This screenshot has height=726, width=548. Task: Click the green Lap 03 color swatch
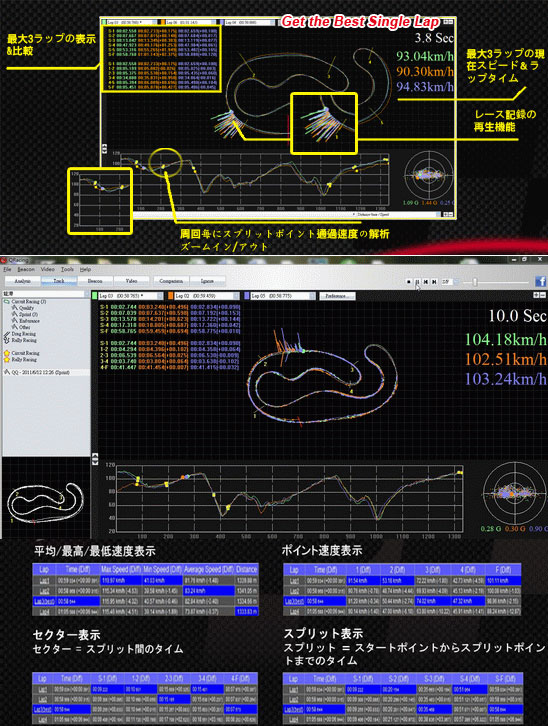(94, 295)
